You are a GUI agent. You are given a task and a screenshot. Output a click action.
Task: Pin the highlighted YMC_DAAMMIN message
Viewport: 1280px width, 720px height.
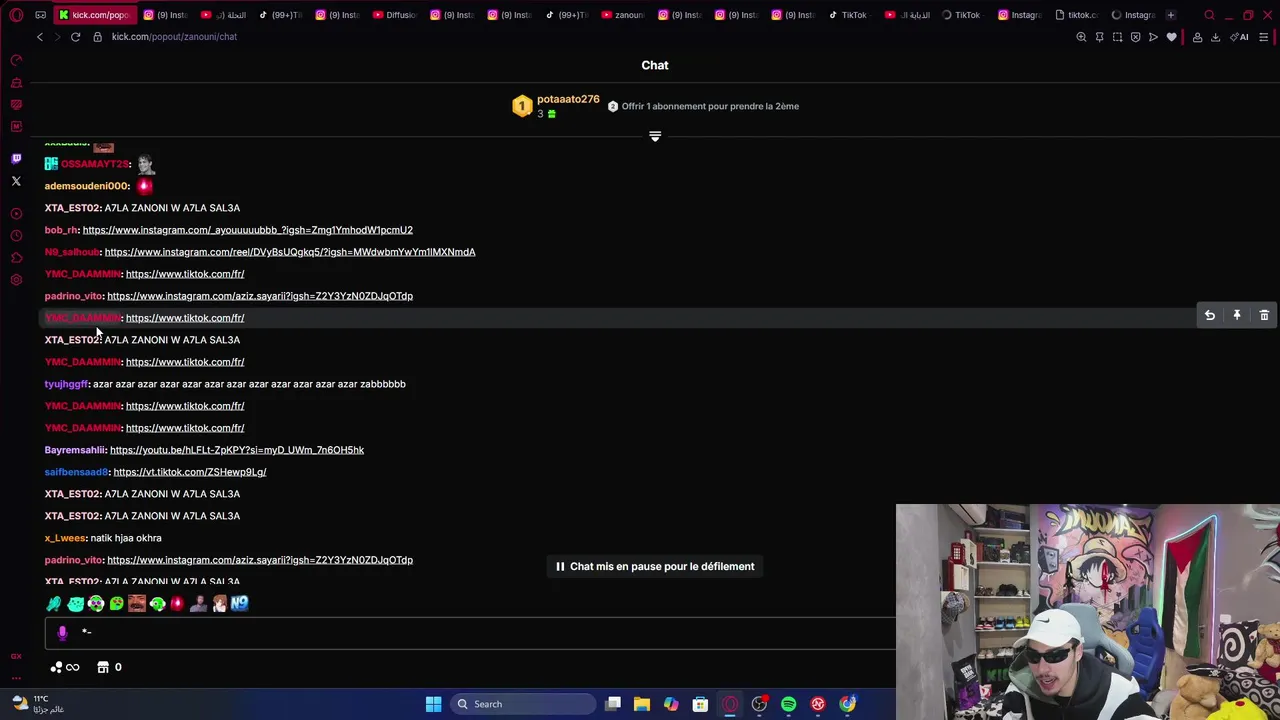pyautogui.click(x=1237, y=316)
